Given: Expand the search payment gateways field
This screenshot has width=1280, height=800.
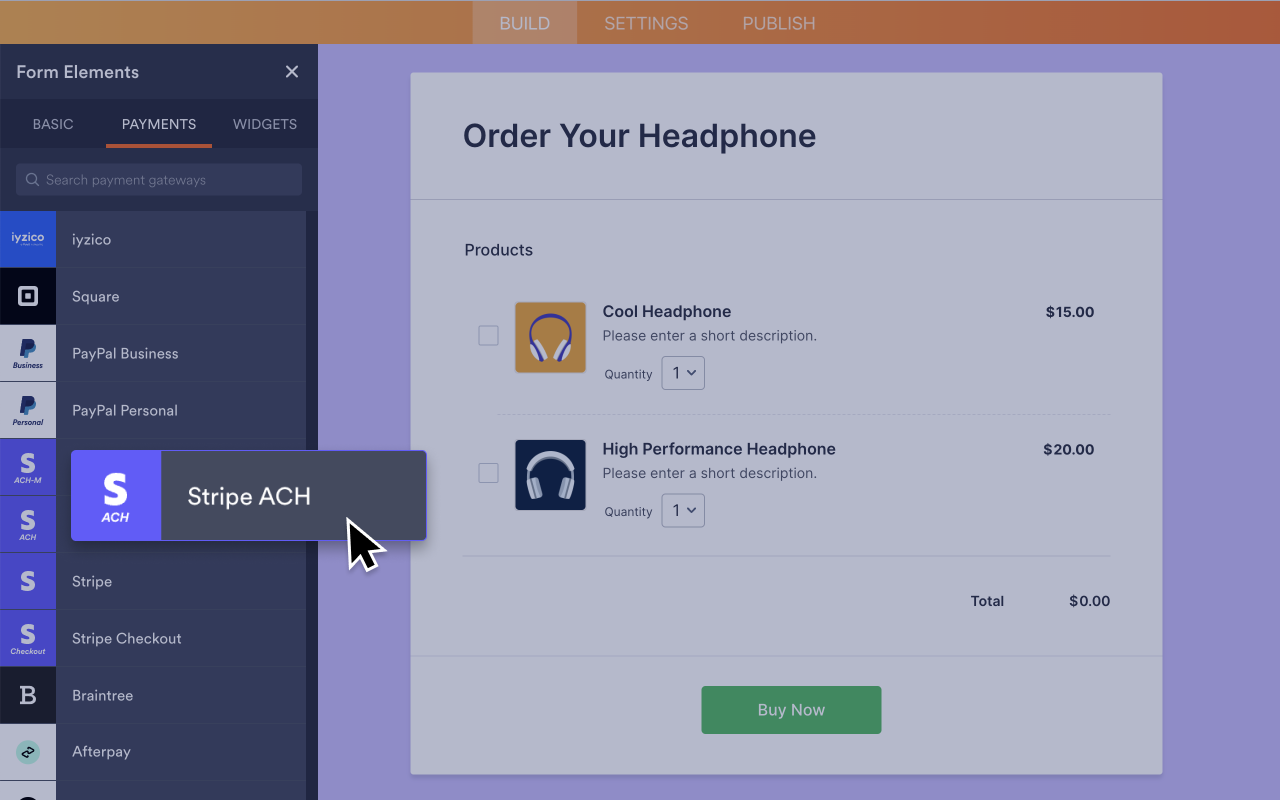Looking at the screenshot, I should tap(157, 179).
